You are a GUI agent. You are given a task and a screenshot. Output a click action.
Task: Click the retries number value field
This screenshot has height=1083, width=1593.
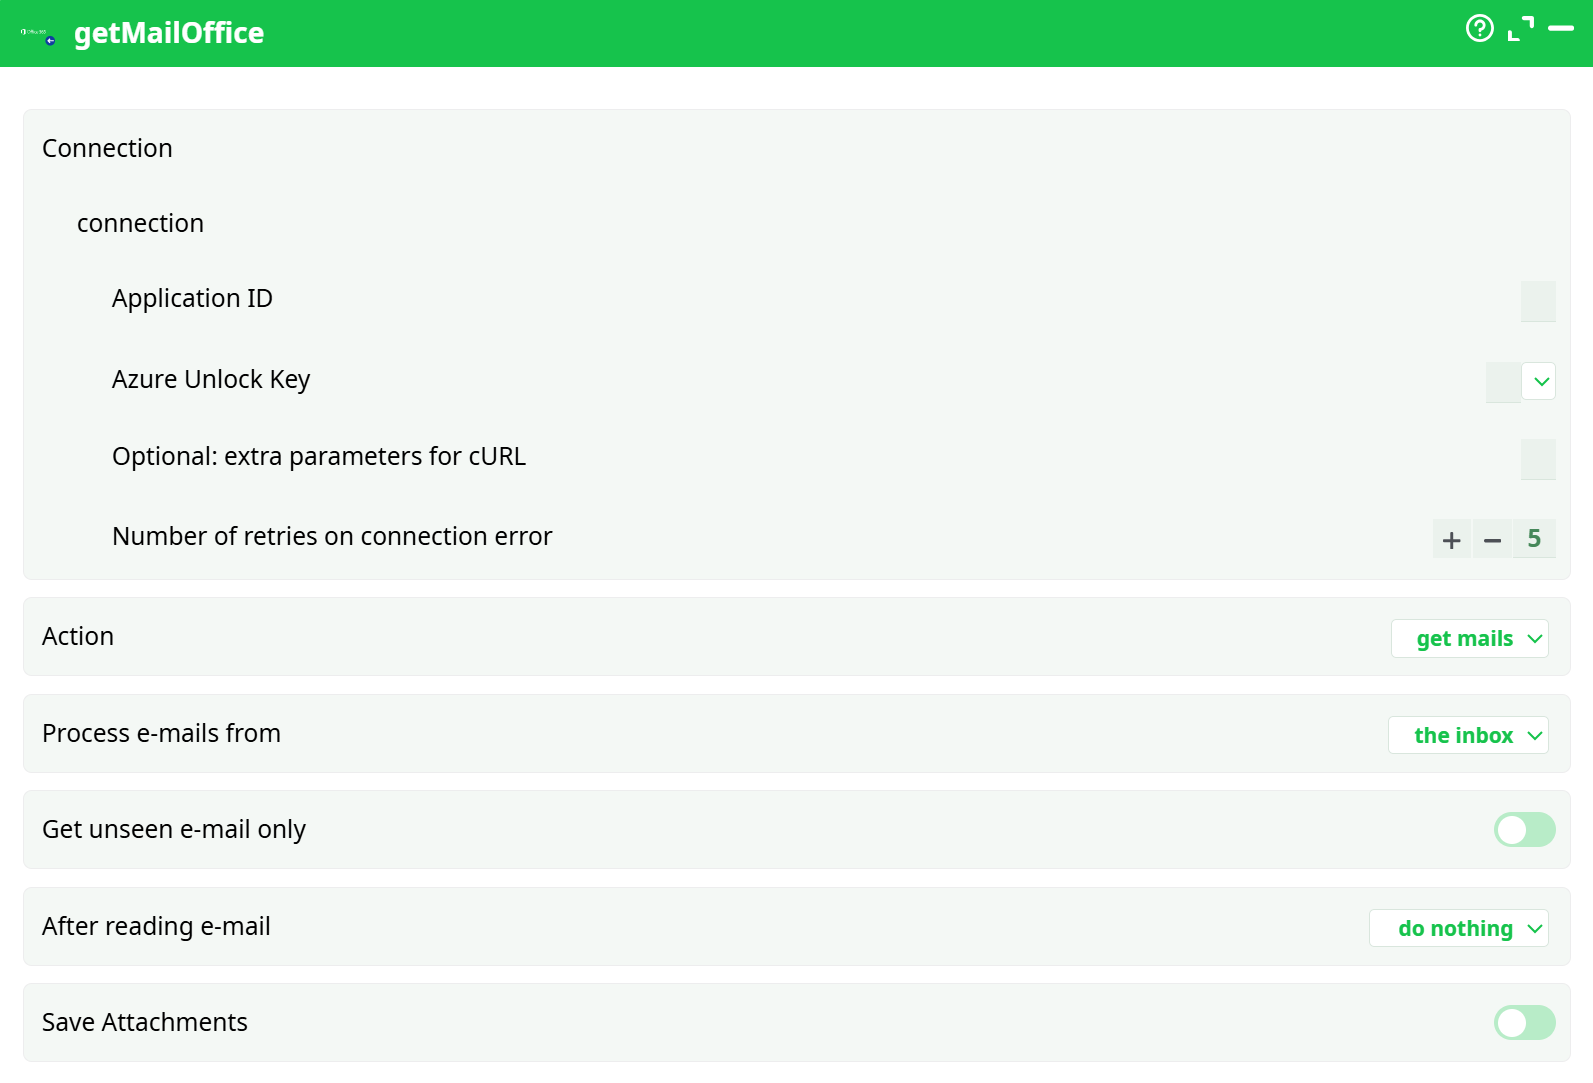pos(1534,540)
